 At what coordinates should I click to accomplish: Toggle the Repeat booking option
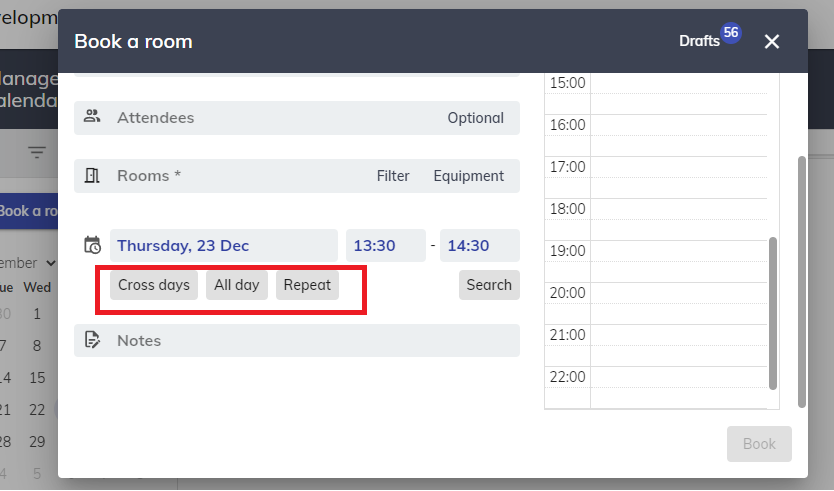pos(307,285)
